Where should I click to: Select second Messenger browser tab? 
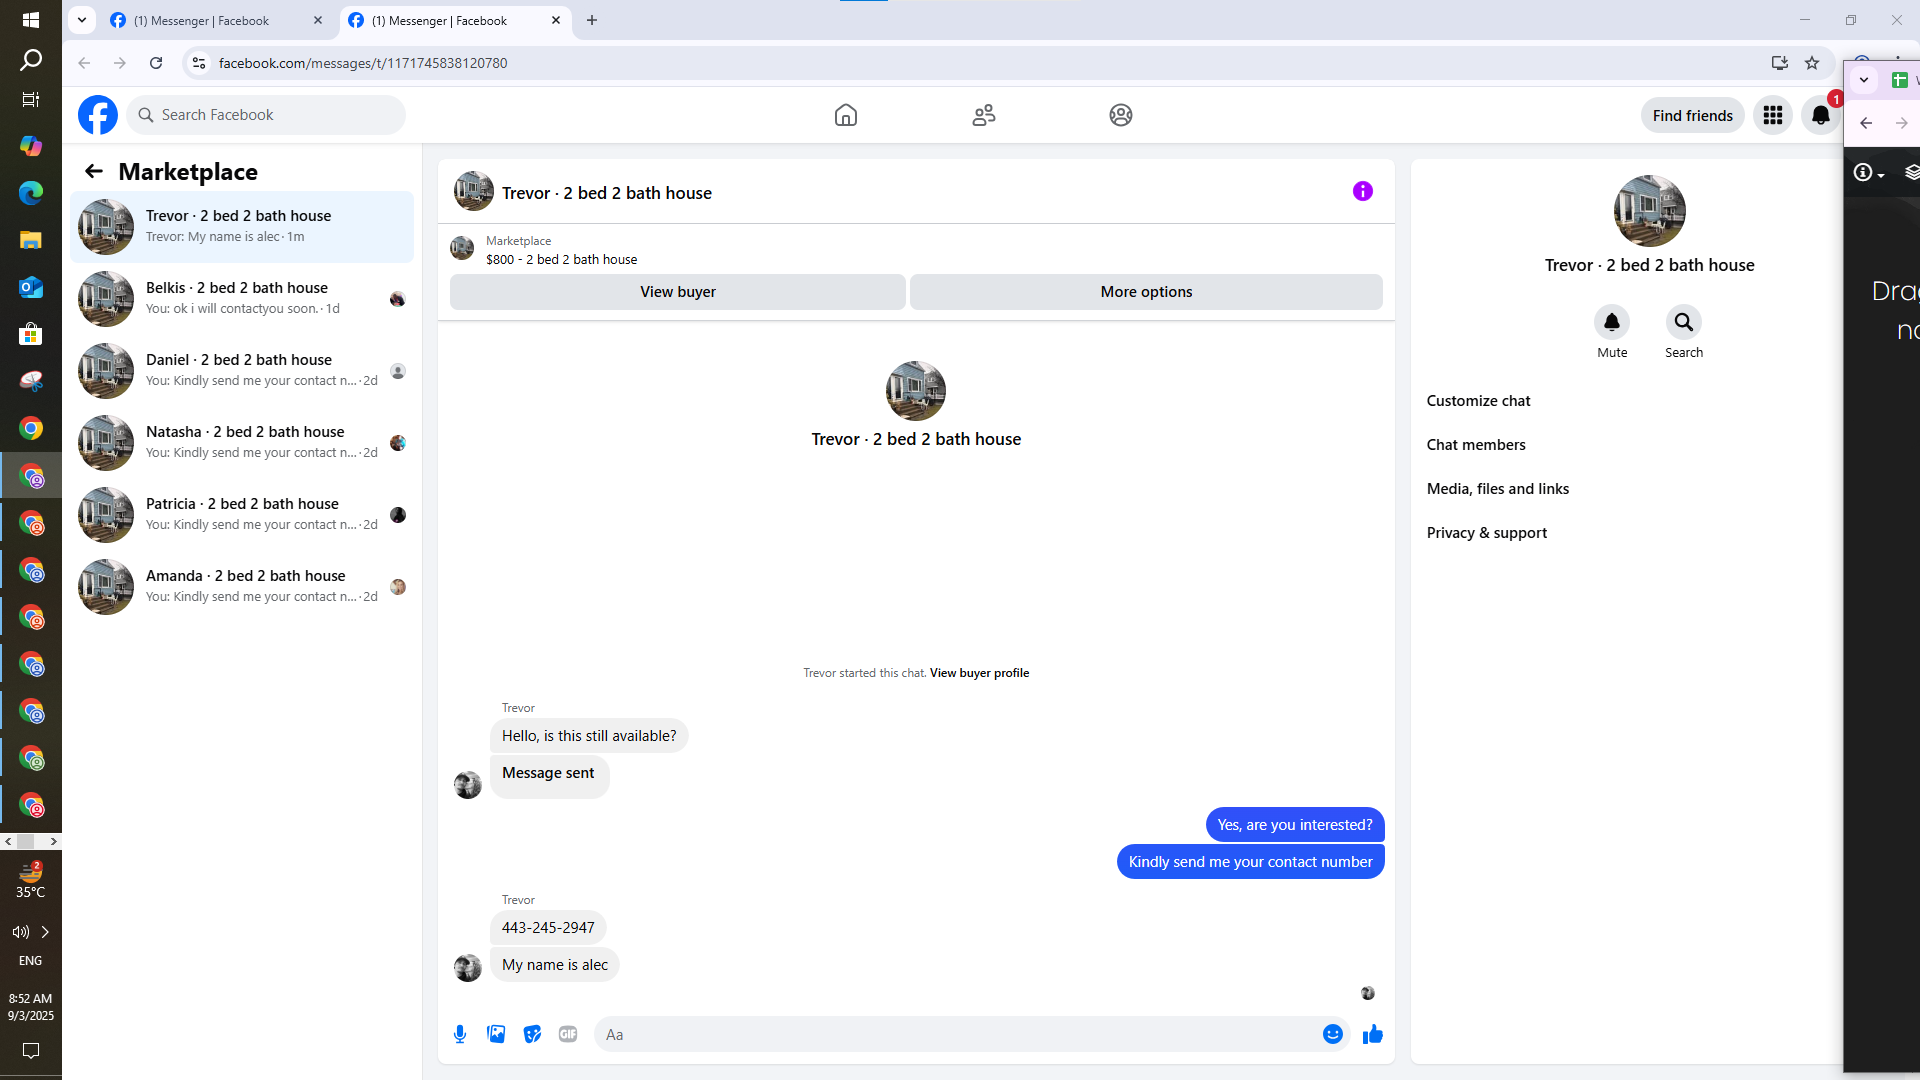[x=455, y=20]
